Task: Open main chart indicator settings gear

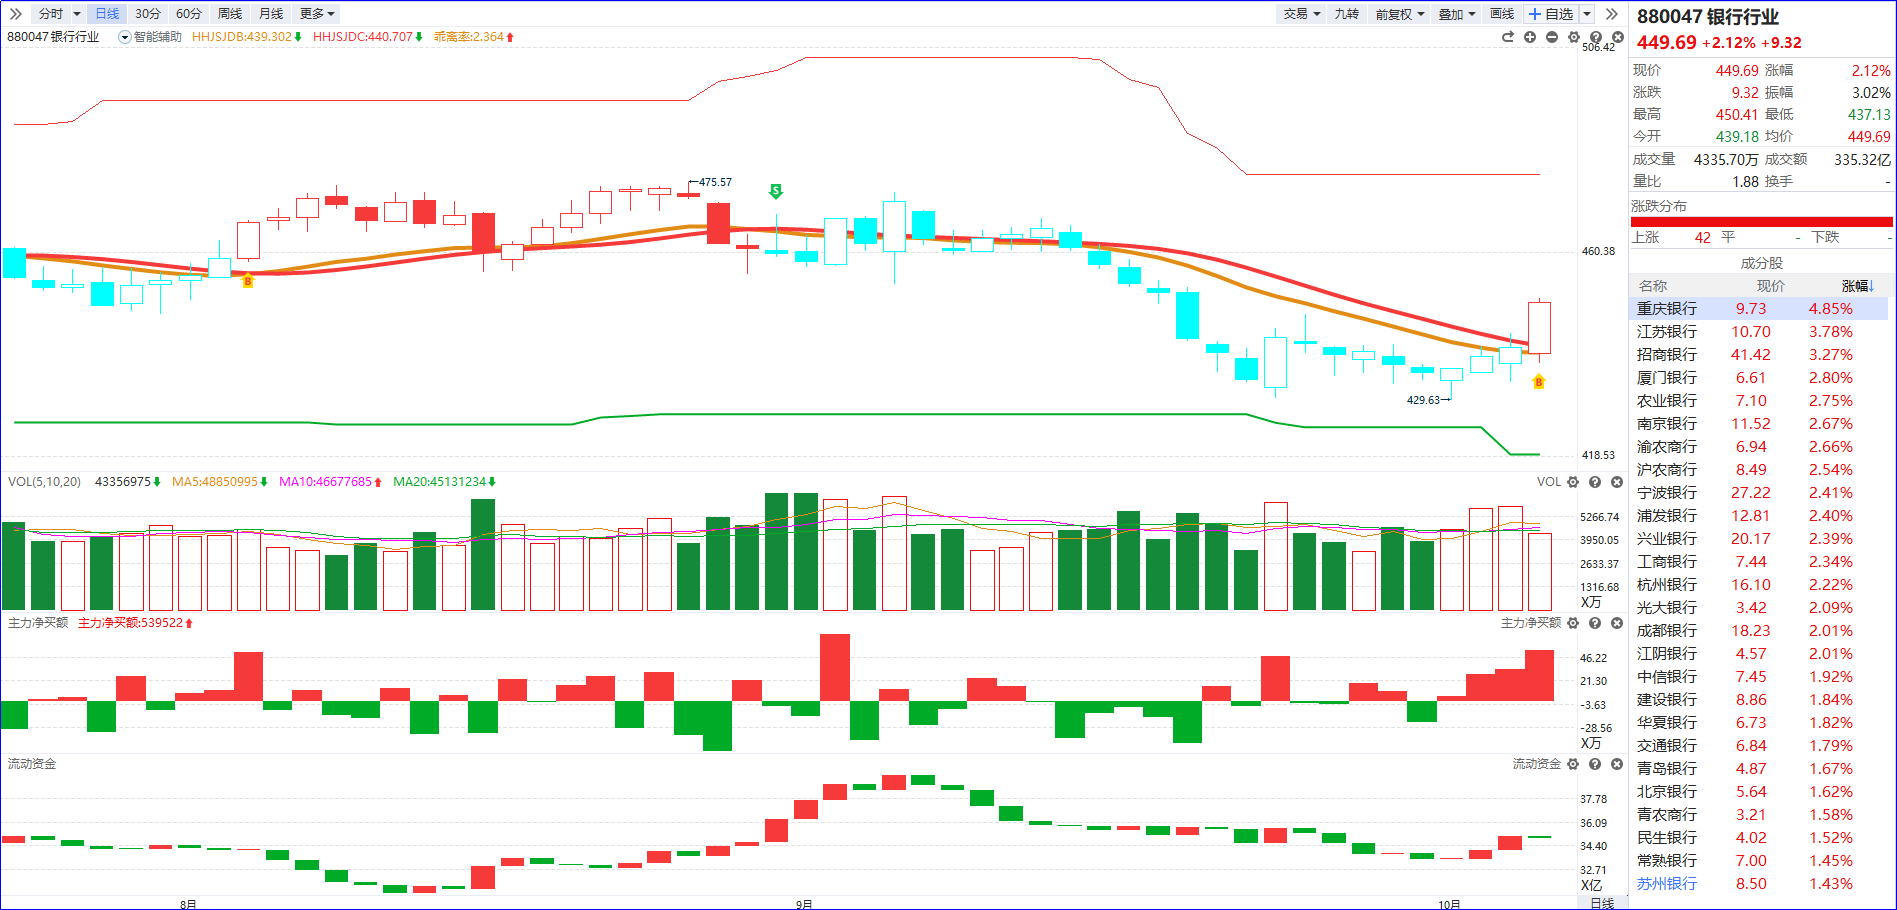Action: pyautogui.click(x=1574, y=37)
